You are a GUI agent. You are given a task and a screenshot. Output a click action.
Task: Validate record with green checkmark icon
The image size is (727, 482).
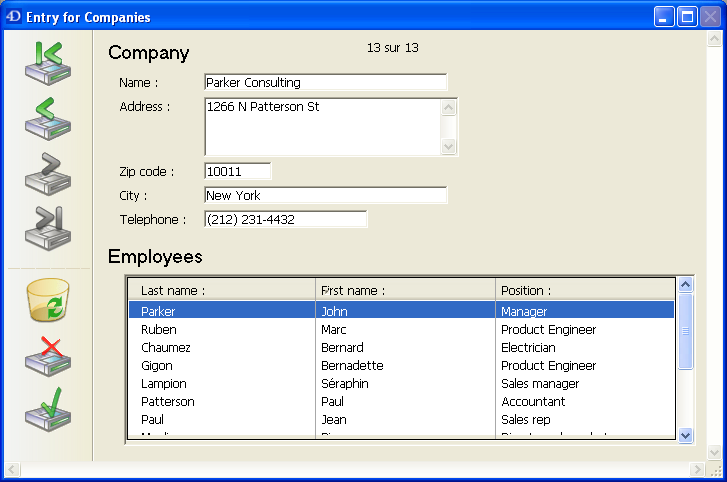point(47,410)
